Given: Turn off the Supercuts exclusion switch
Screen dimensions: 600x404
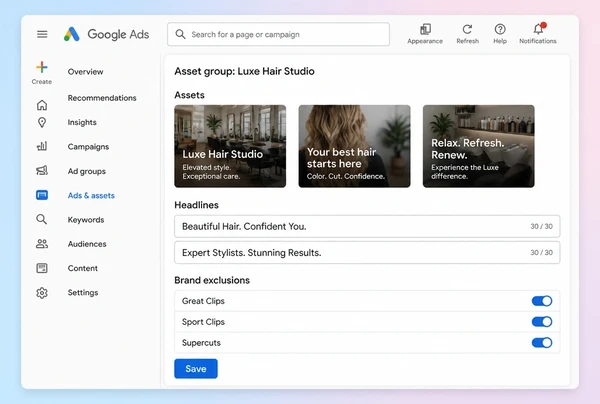Looking at the screenshot, I should pyautogui.click(x=542, y=343).
